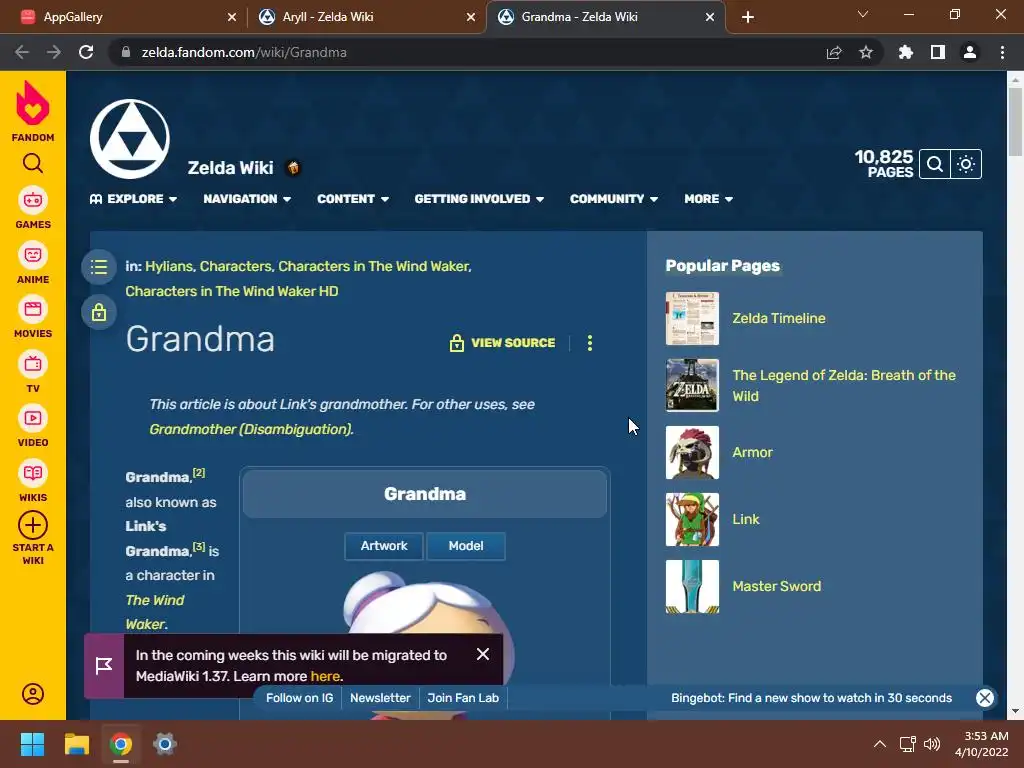Open the taskbar clock and date

coord(982,744)
